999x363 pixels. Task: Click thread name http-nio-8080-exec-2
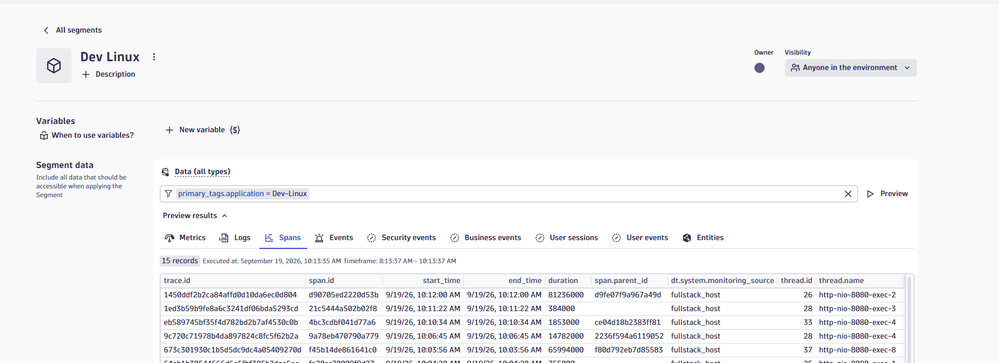[x=858, y=295]
